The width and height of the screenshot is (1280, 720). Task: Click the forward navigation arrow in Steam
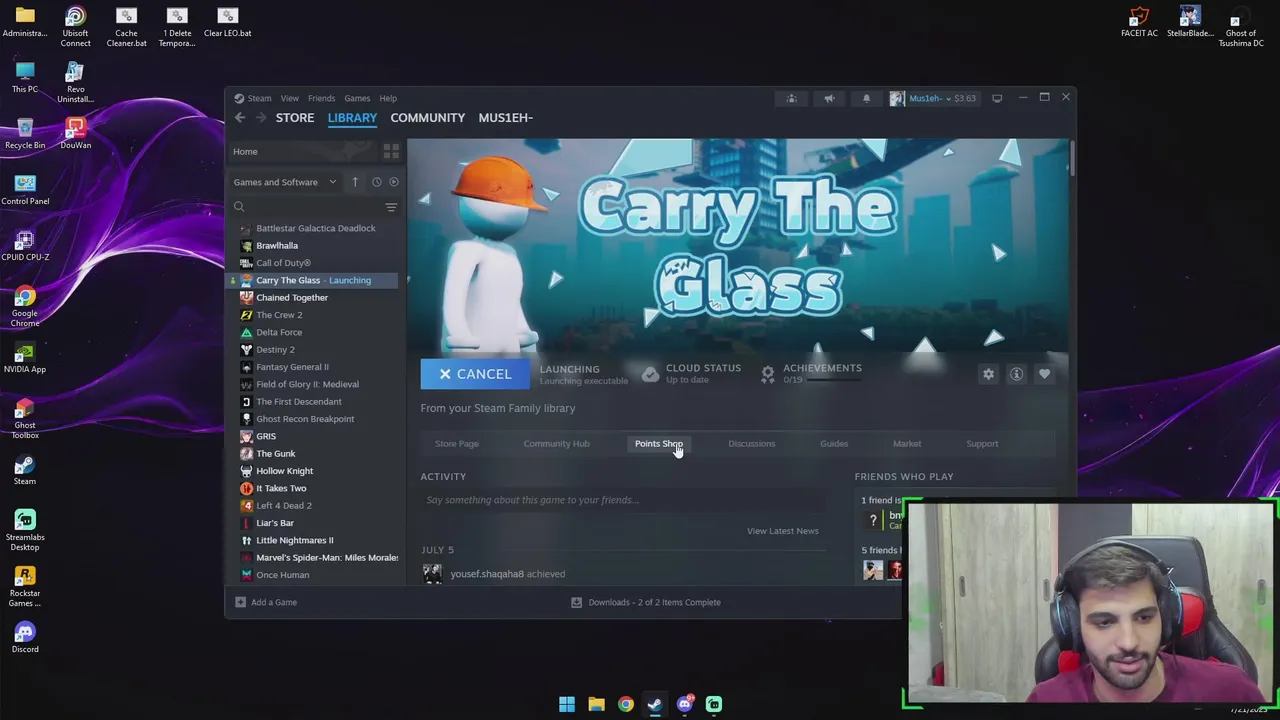[261, 118]
